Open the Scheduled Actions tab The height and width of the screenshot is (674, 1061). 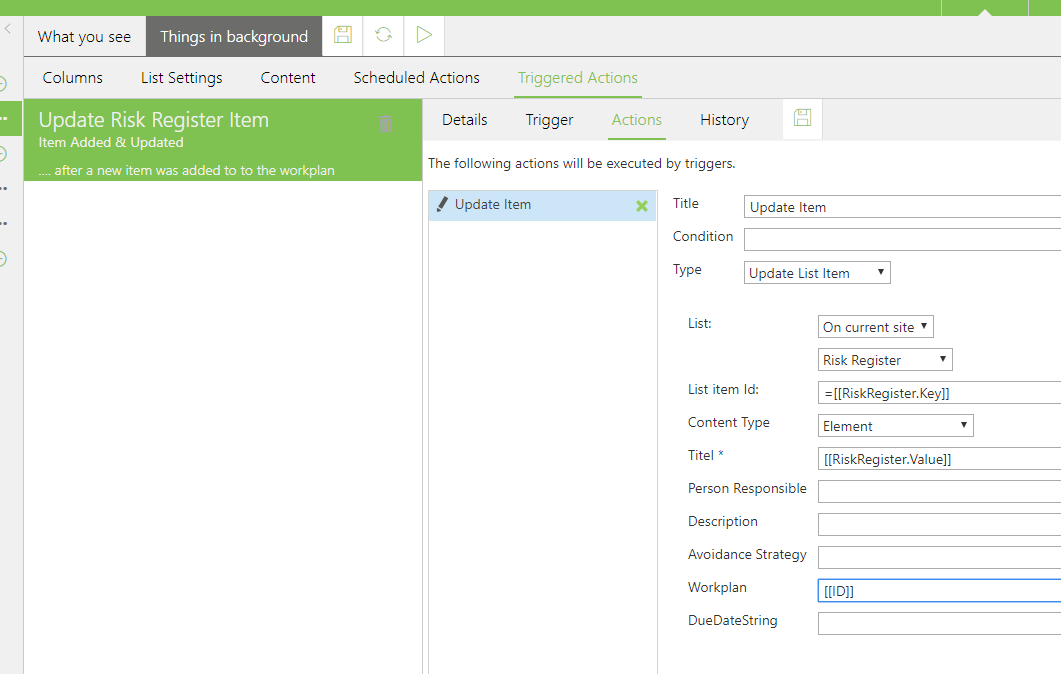coord(416,78)
